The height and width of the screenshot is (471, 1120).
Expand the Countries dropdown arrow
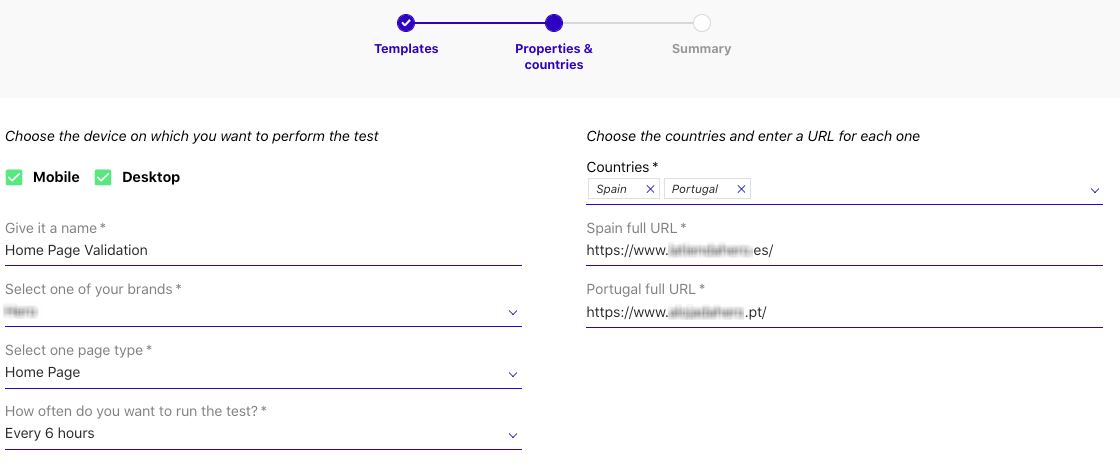[x=1095, y=190]
